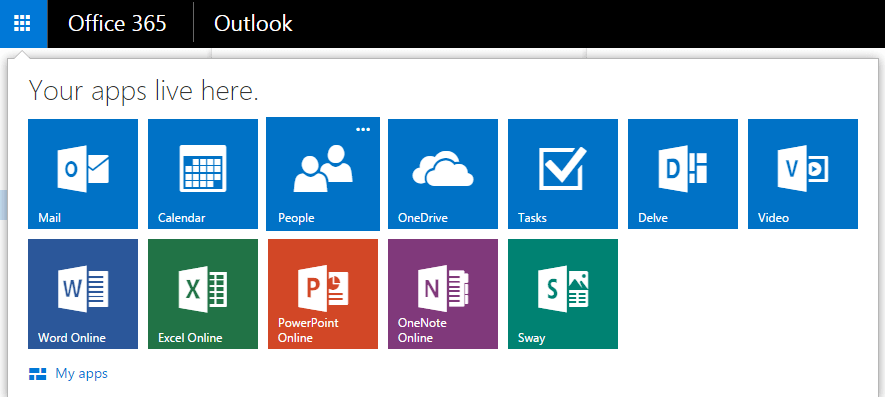Launch Excel Online tile
This screenshot has width=885, height=397.
point(203,294)
